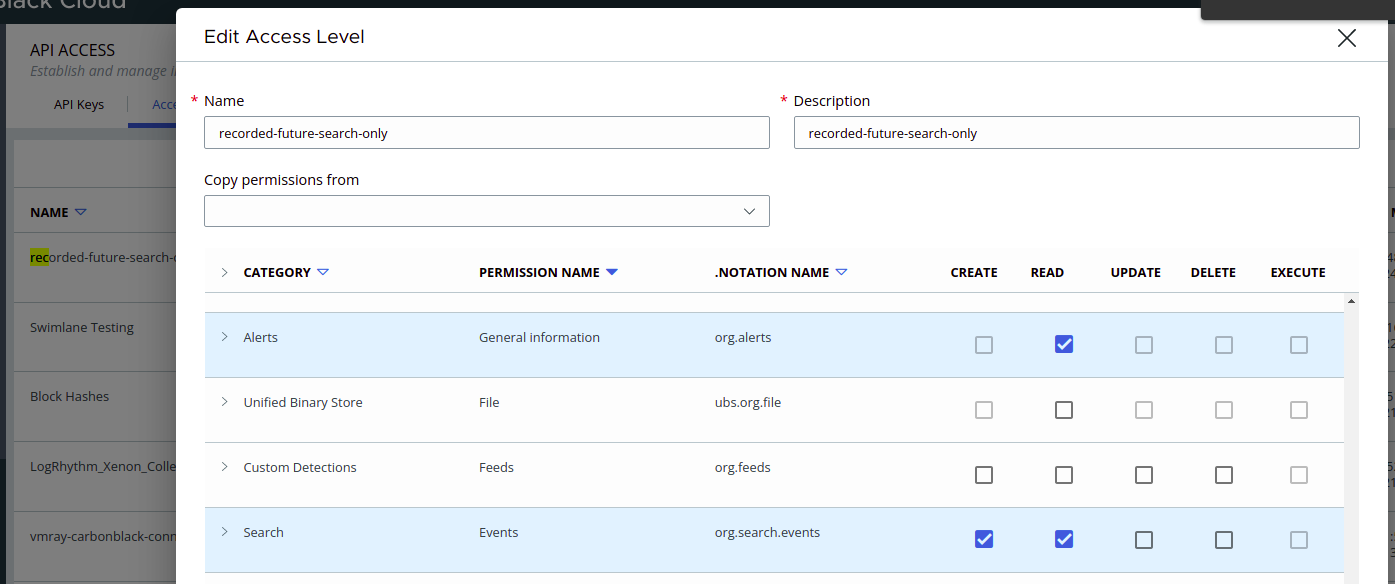Uncheck CREATE for Search Events
This screenshot has width=1395, height=584.
click(984, 540)
